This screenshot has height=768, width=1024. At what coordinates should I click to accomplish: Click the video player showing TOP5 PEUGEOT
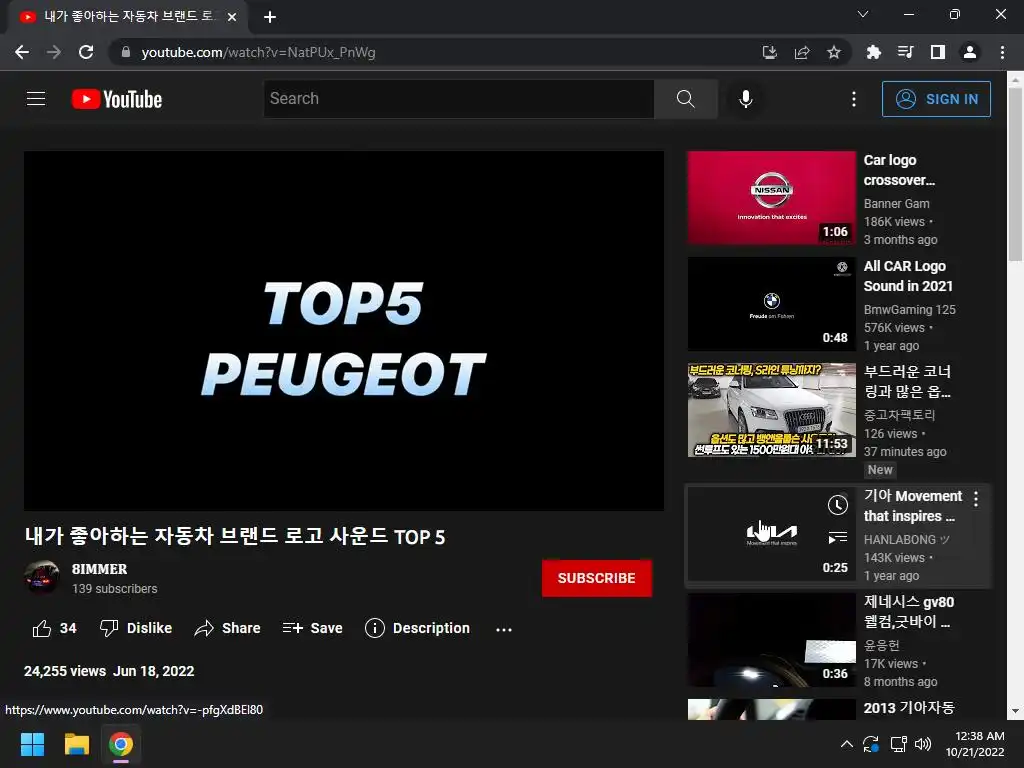344,330
